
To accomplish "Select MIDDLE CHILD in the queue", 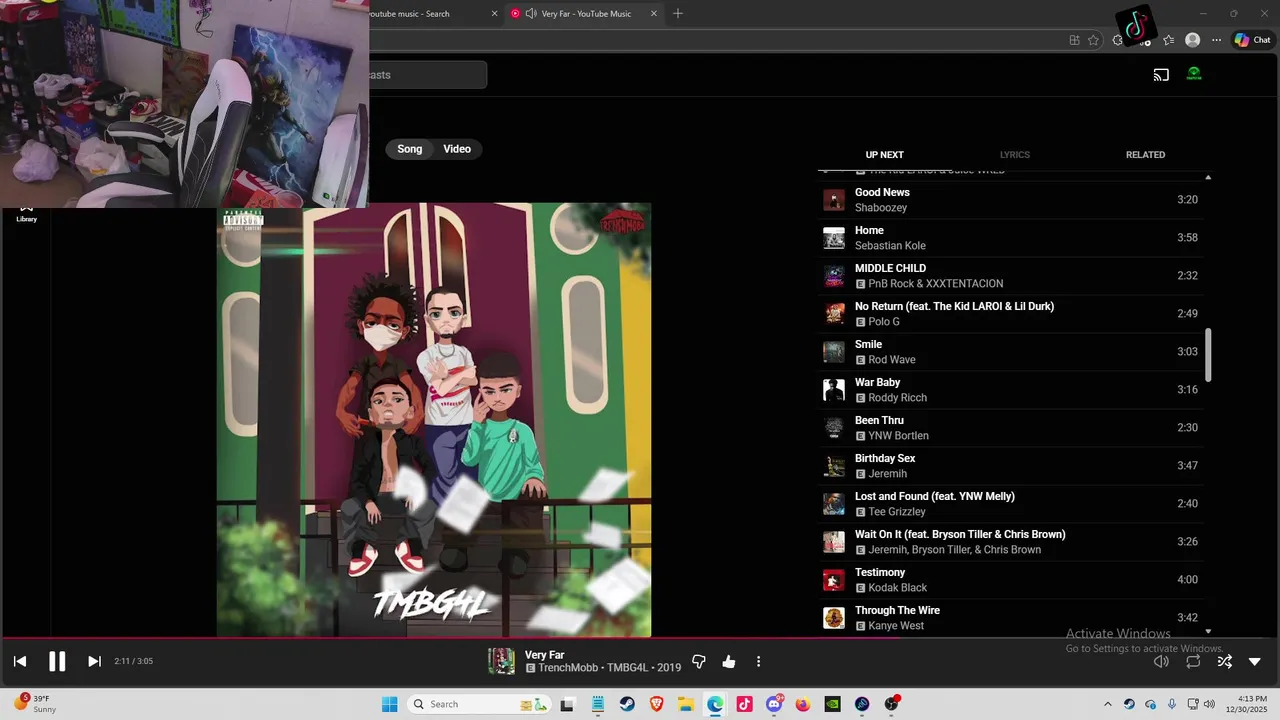I will click(x=1010, y=276).
